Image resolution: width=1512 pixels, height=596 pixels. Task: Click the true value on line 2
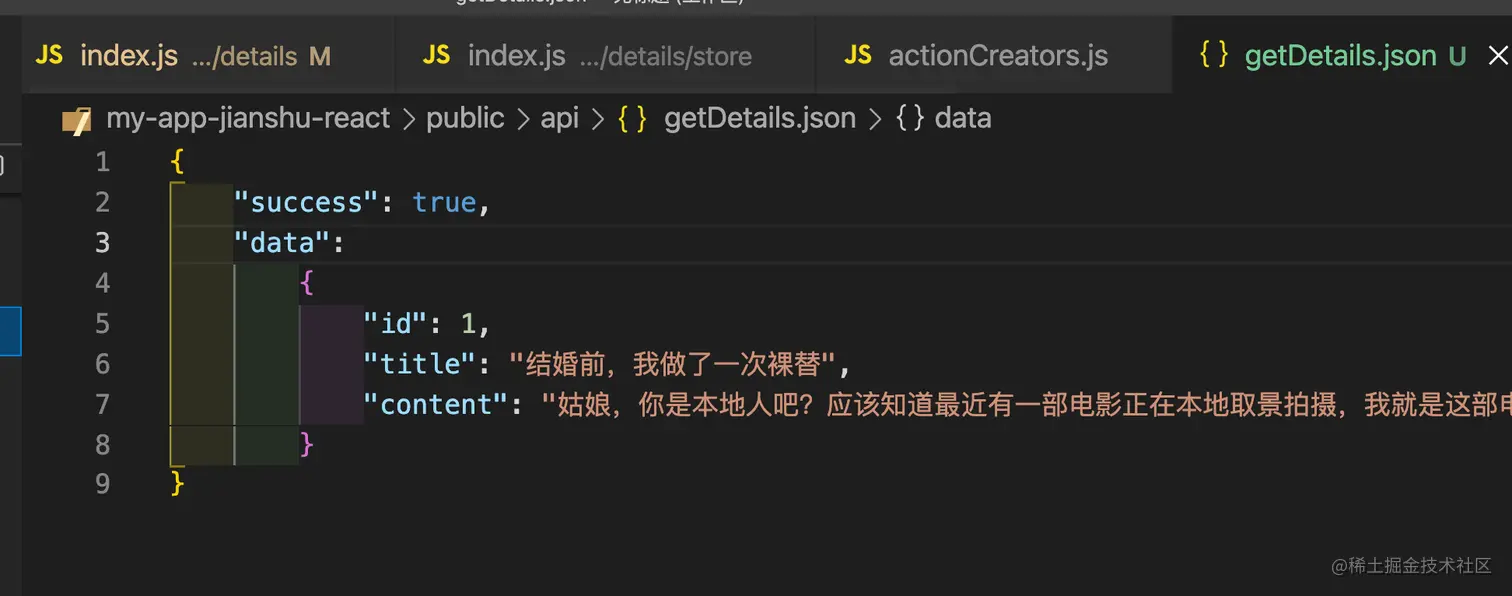click(444, 203)
